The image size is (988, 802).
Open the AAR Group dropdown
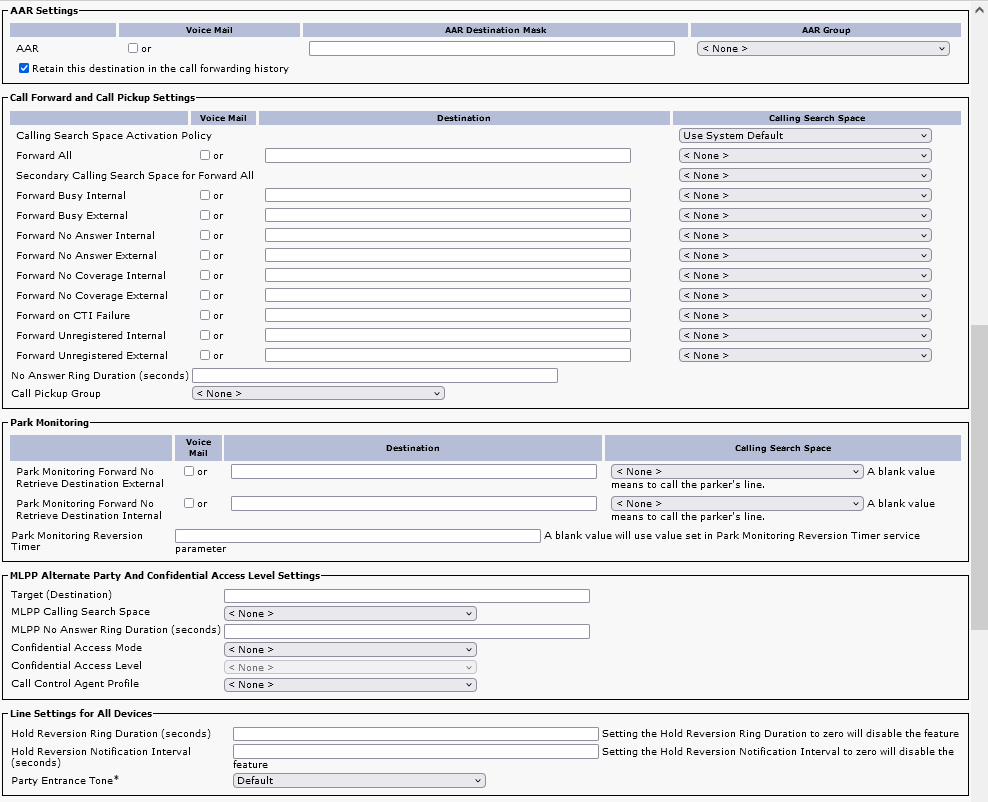point(822,48)
